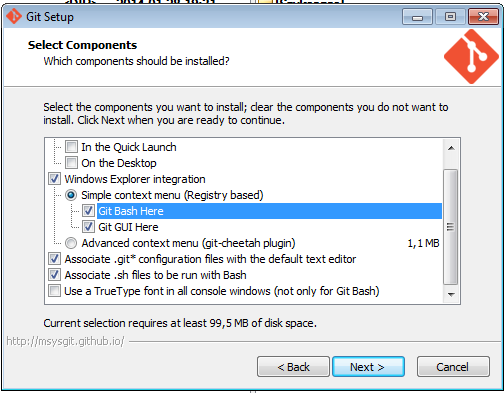This screenshot has width=504, height=393.
Task: Toggle Associate .sh files with Bash
Action: 54,275
